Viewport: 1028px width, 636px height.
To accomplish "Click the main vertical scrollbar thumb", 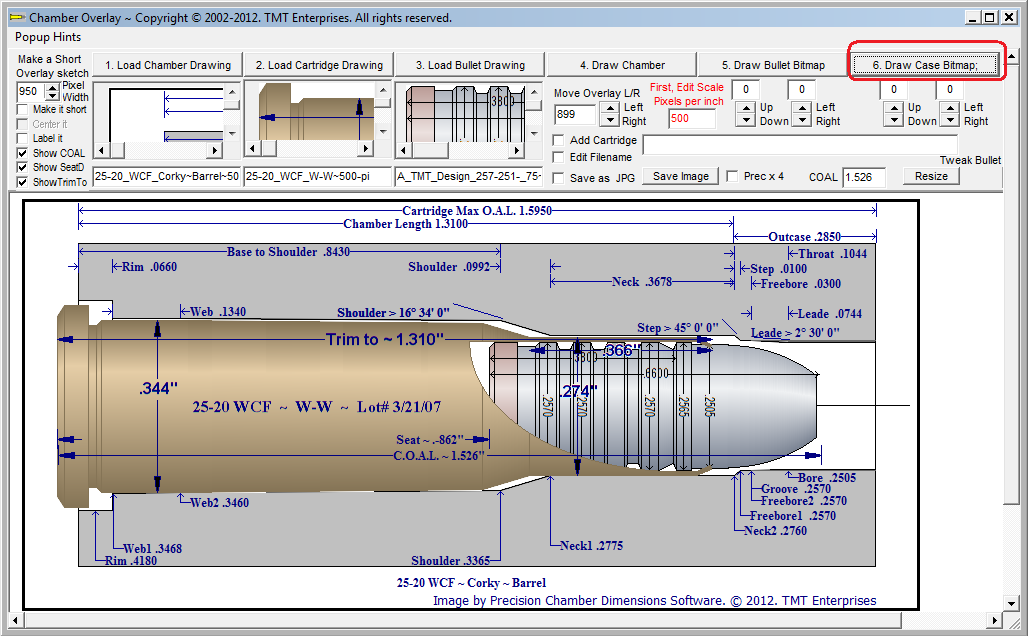I will [1011, 284].
